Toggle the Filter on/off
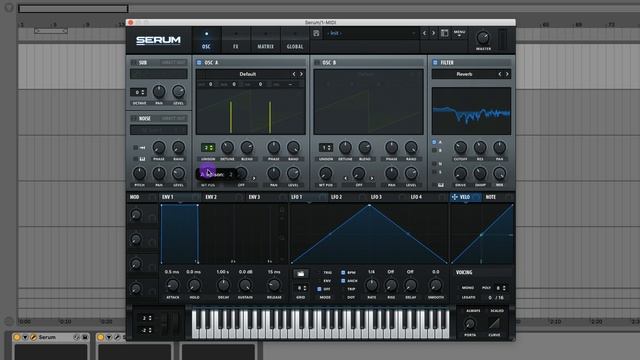 pos(435,62)
